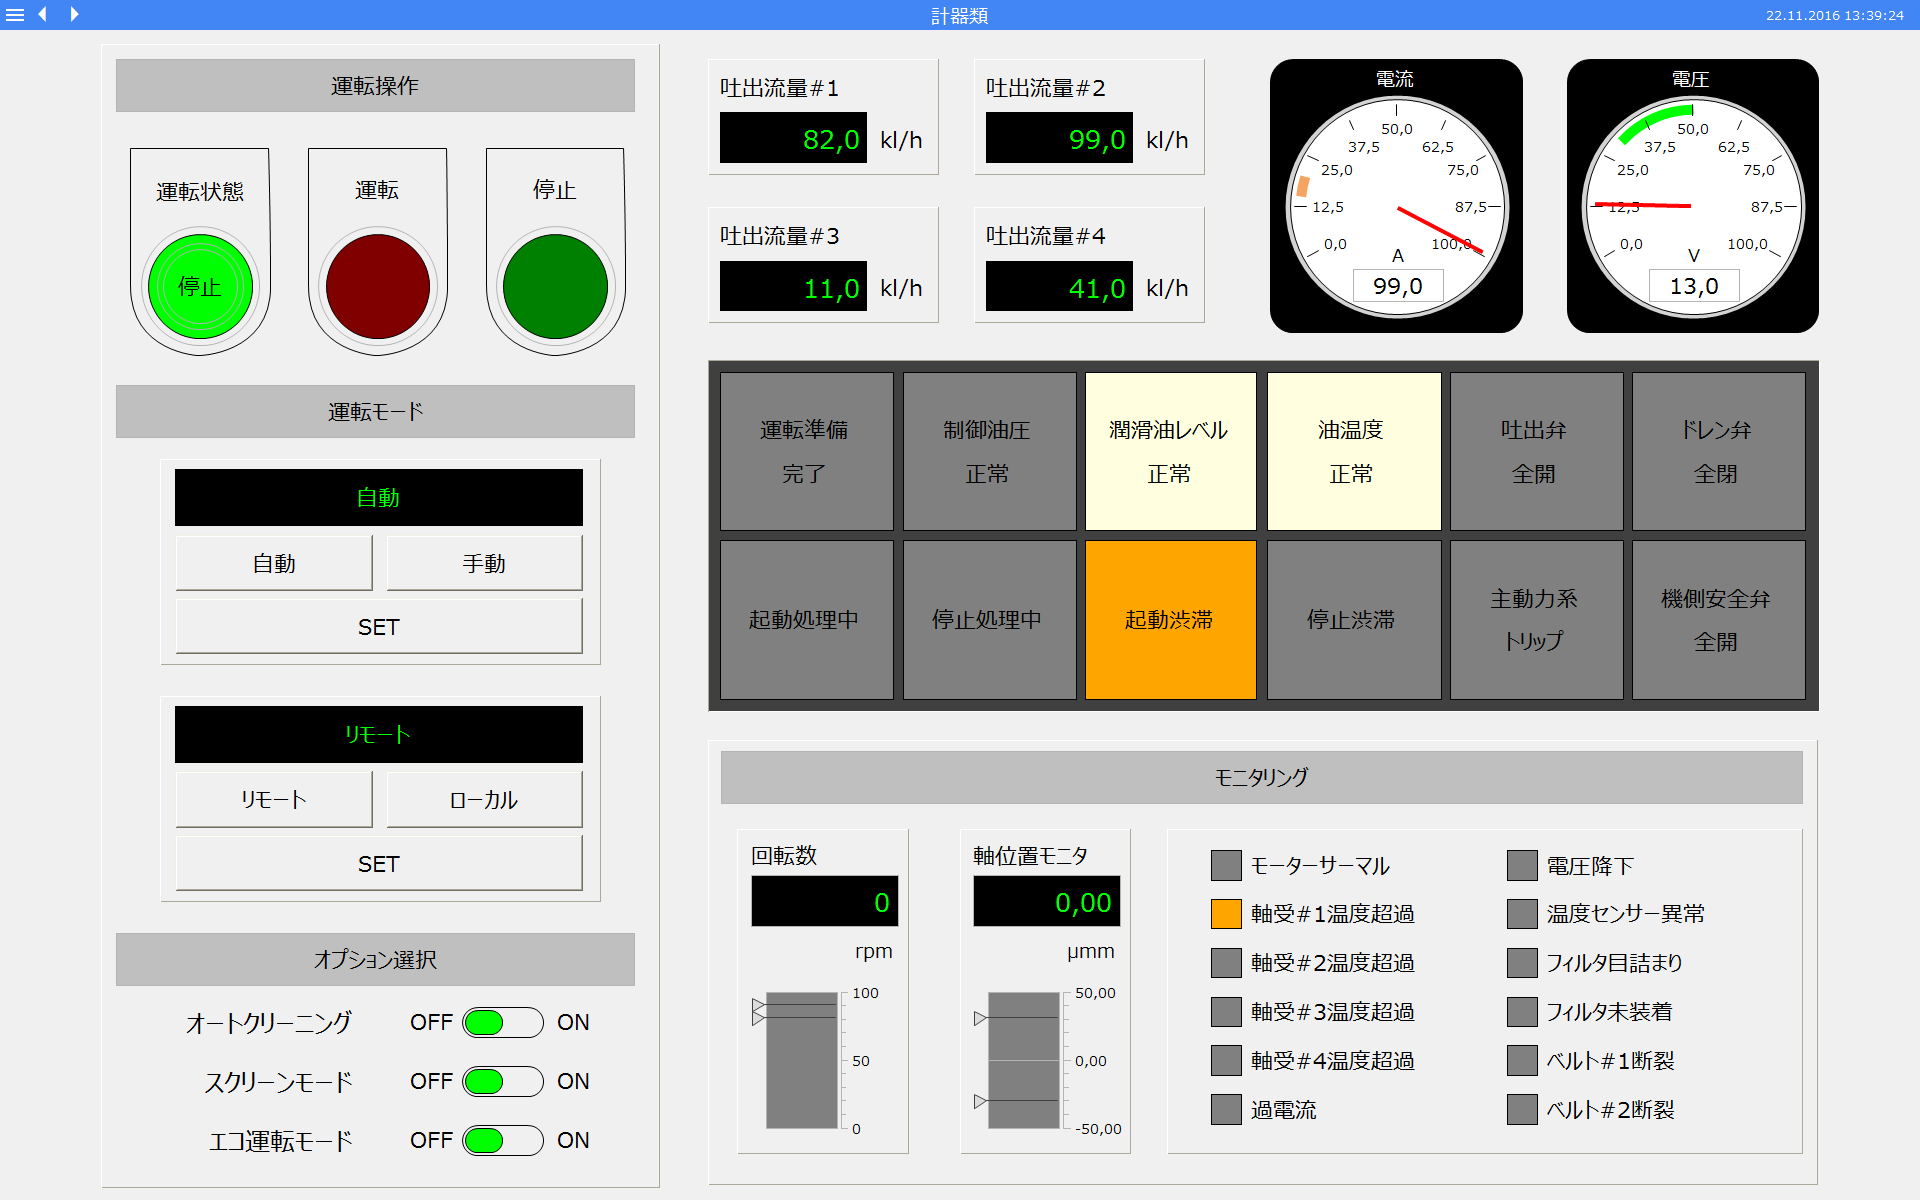The width and height of the screenshot is (1920, 1200).
Task: Click the highlighted 油温度正常 tile
Action: pyautogui.click(x=1354, y=451)
